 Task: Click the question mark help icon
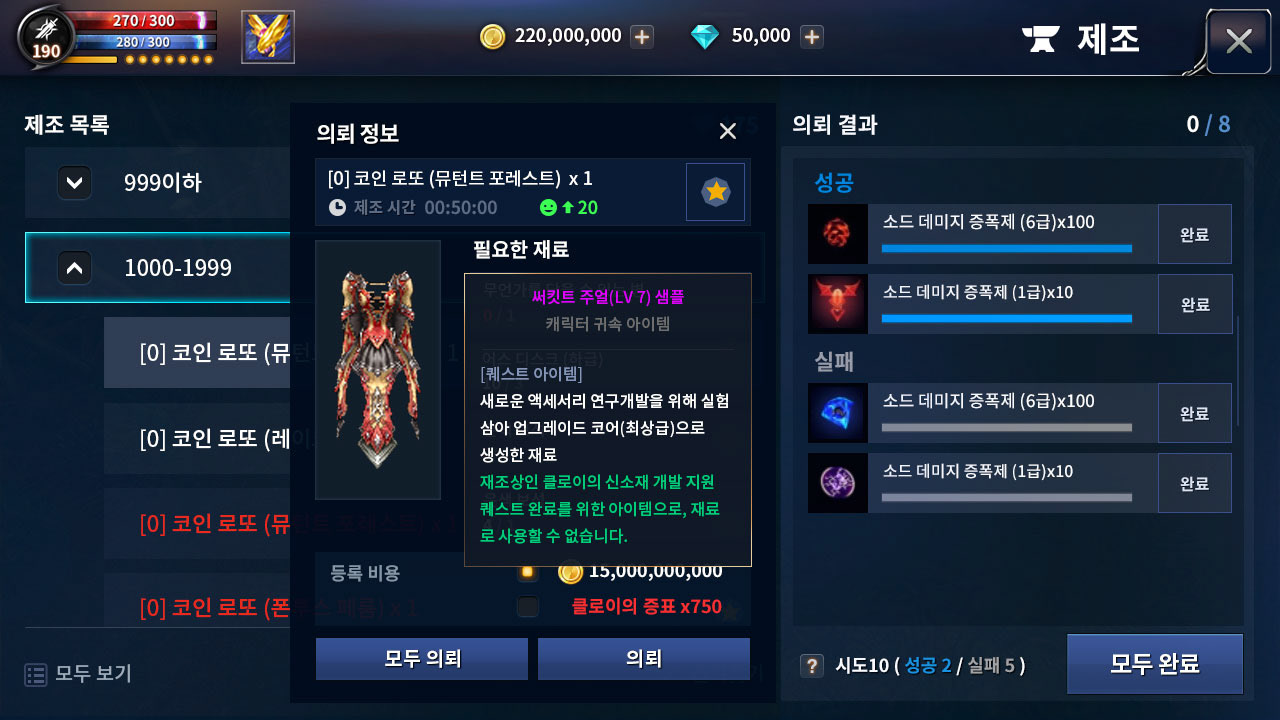point(812,666)
